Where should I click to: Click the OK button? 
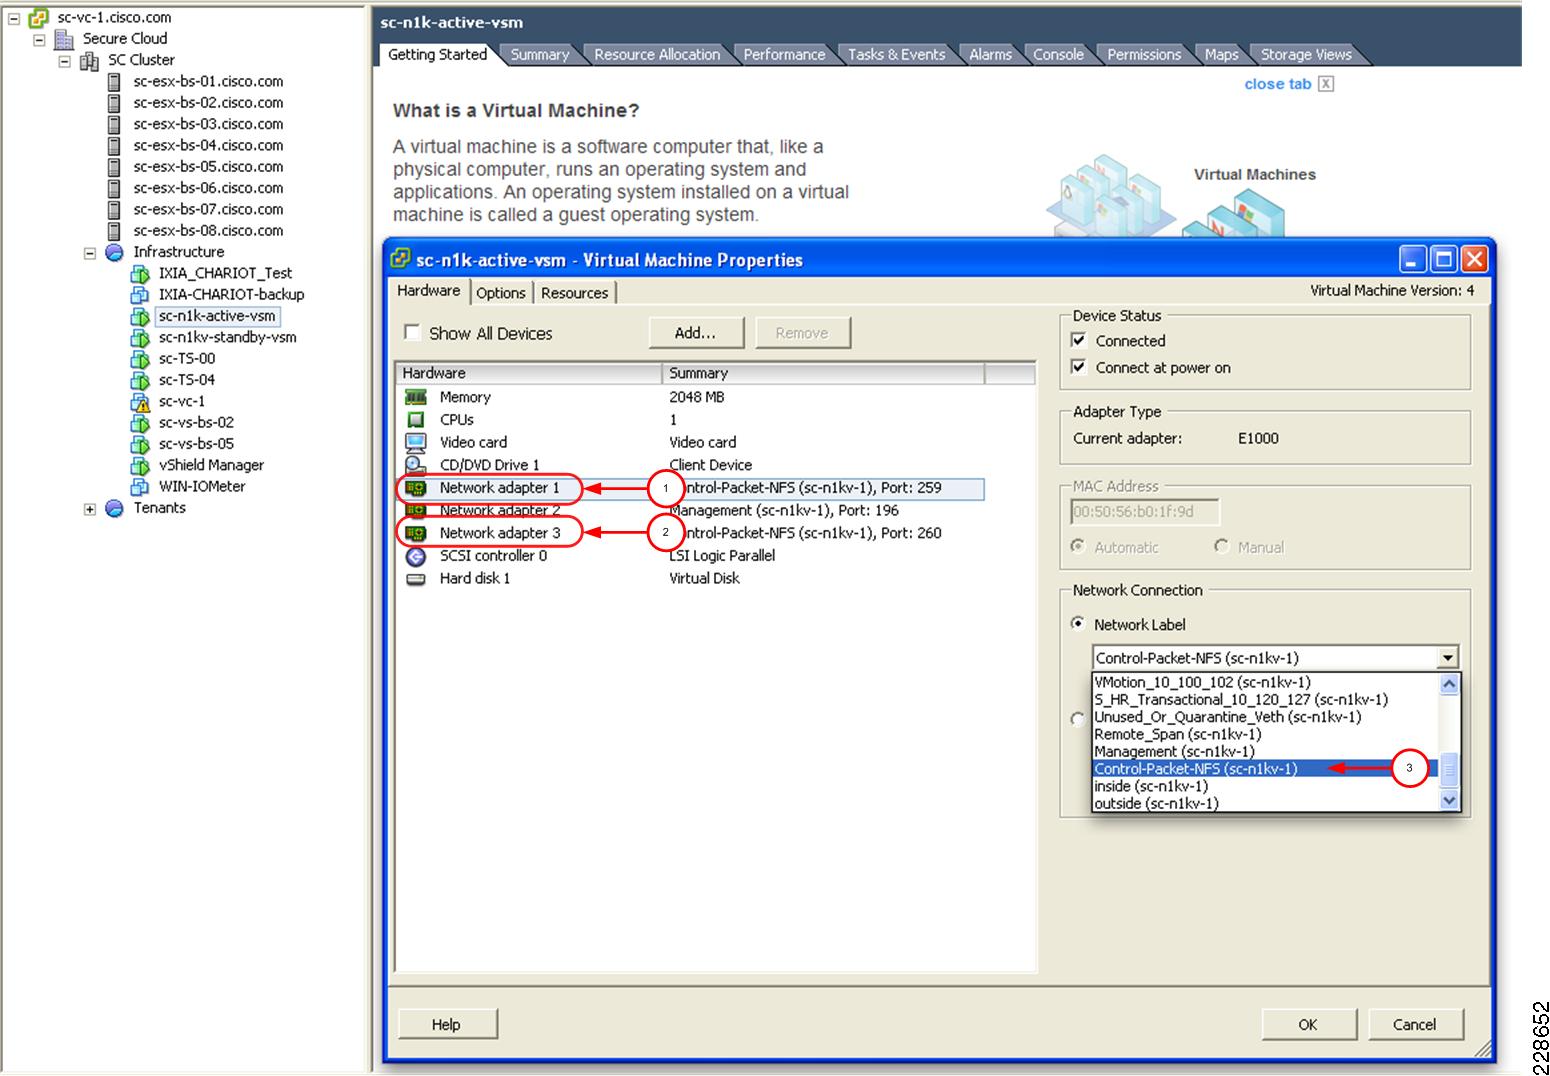point(1308,1024)
